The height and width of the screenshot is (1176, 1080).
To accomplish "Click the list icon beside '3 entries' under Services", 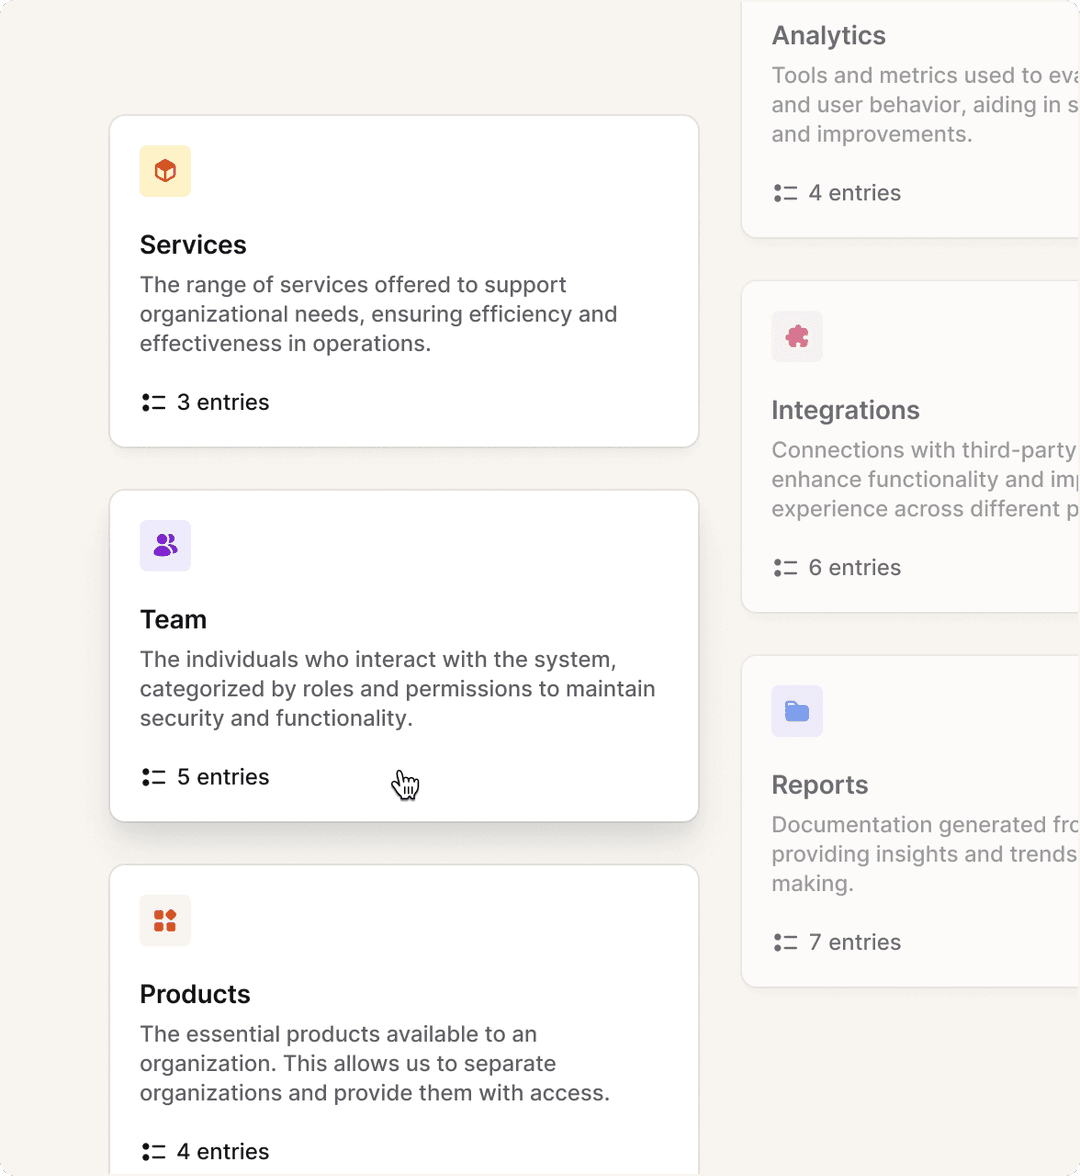I will (x=152, y=402).
